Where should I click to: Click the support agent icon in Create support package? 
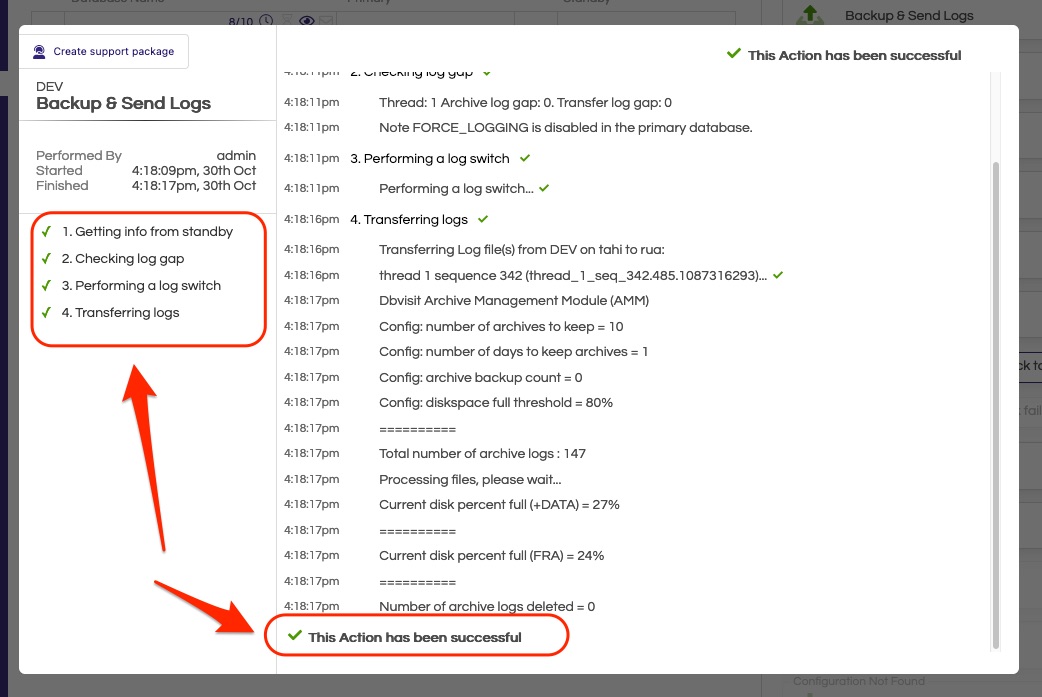click(39, 51)
